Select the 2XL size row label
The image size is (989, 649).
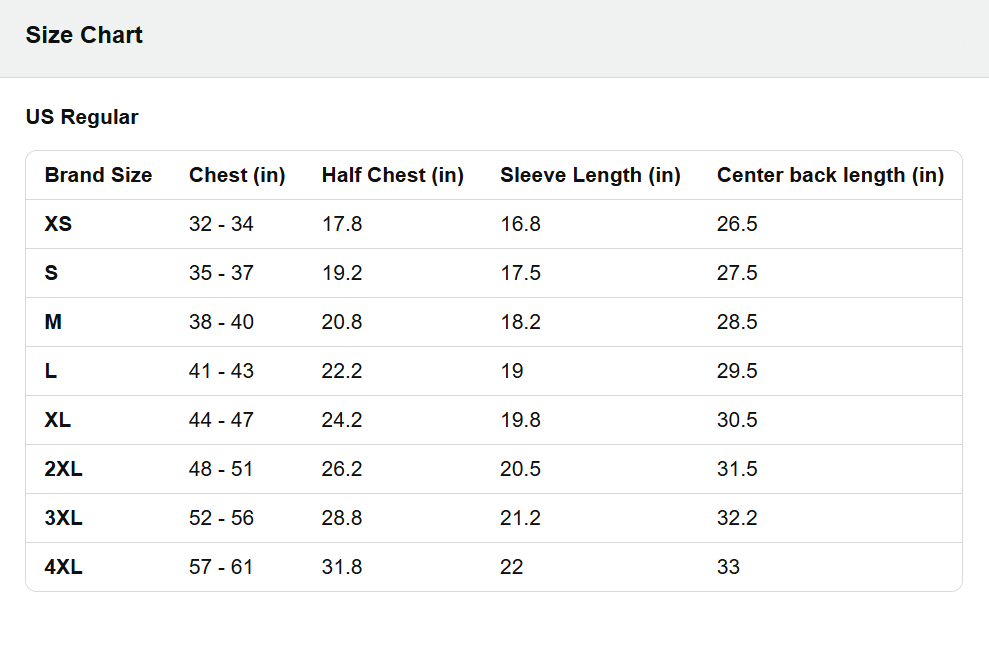point(63,469)
